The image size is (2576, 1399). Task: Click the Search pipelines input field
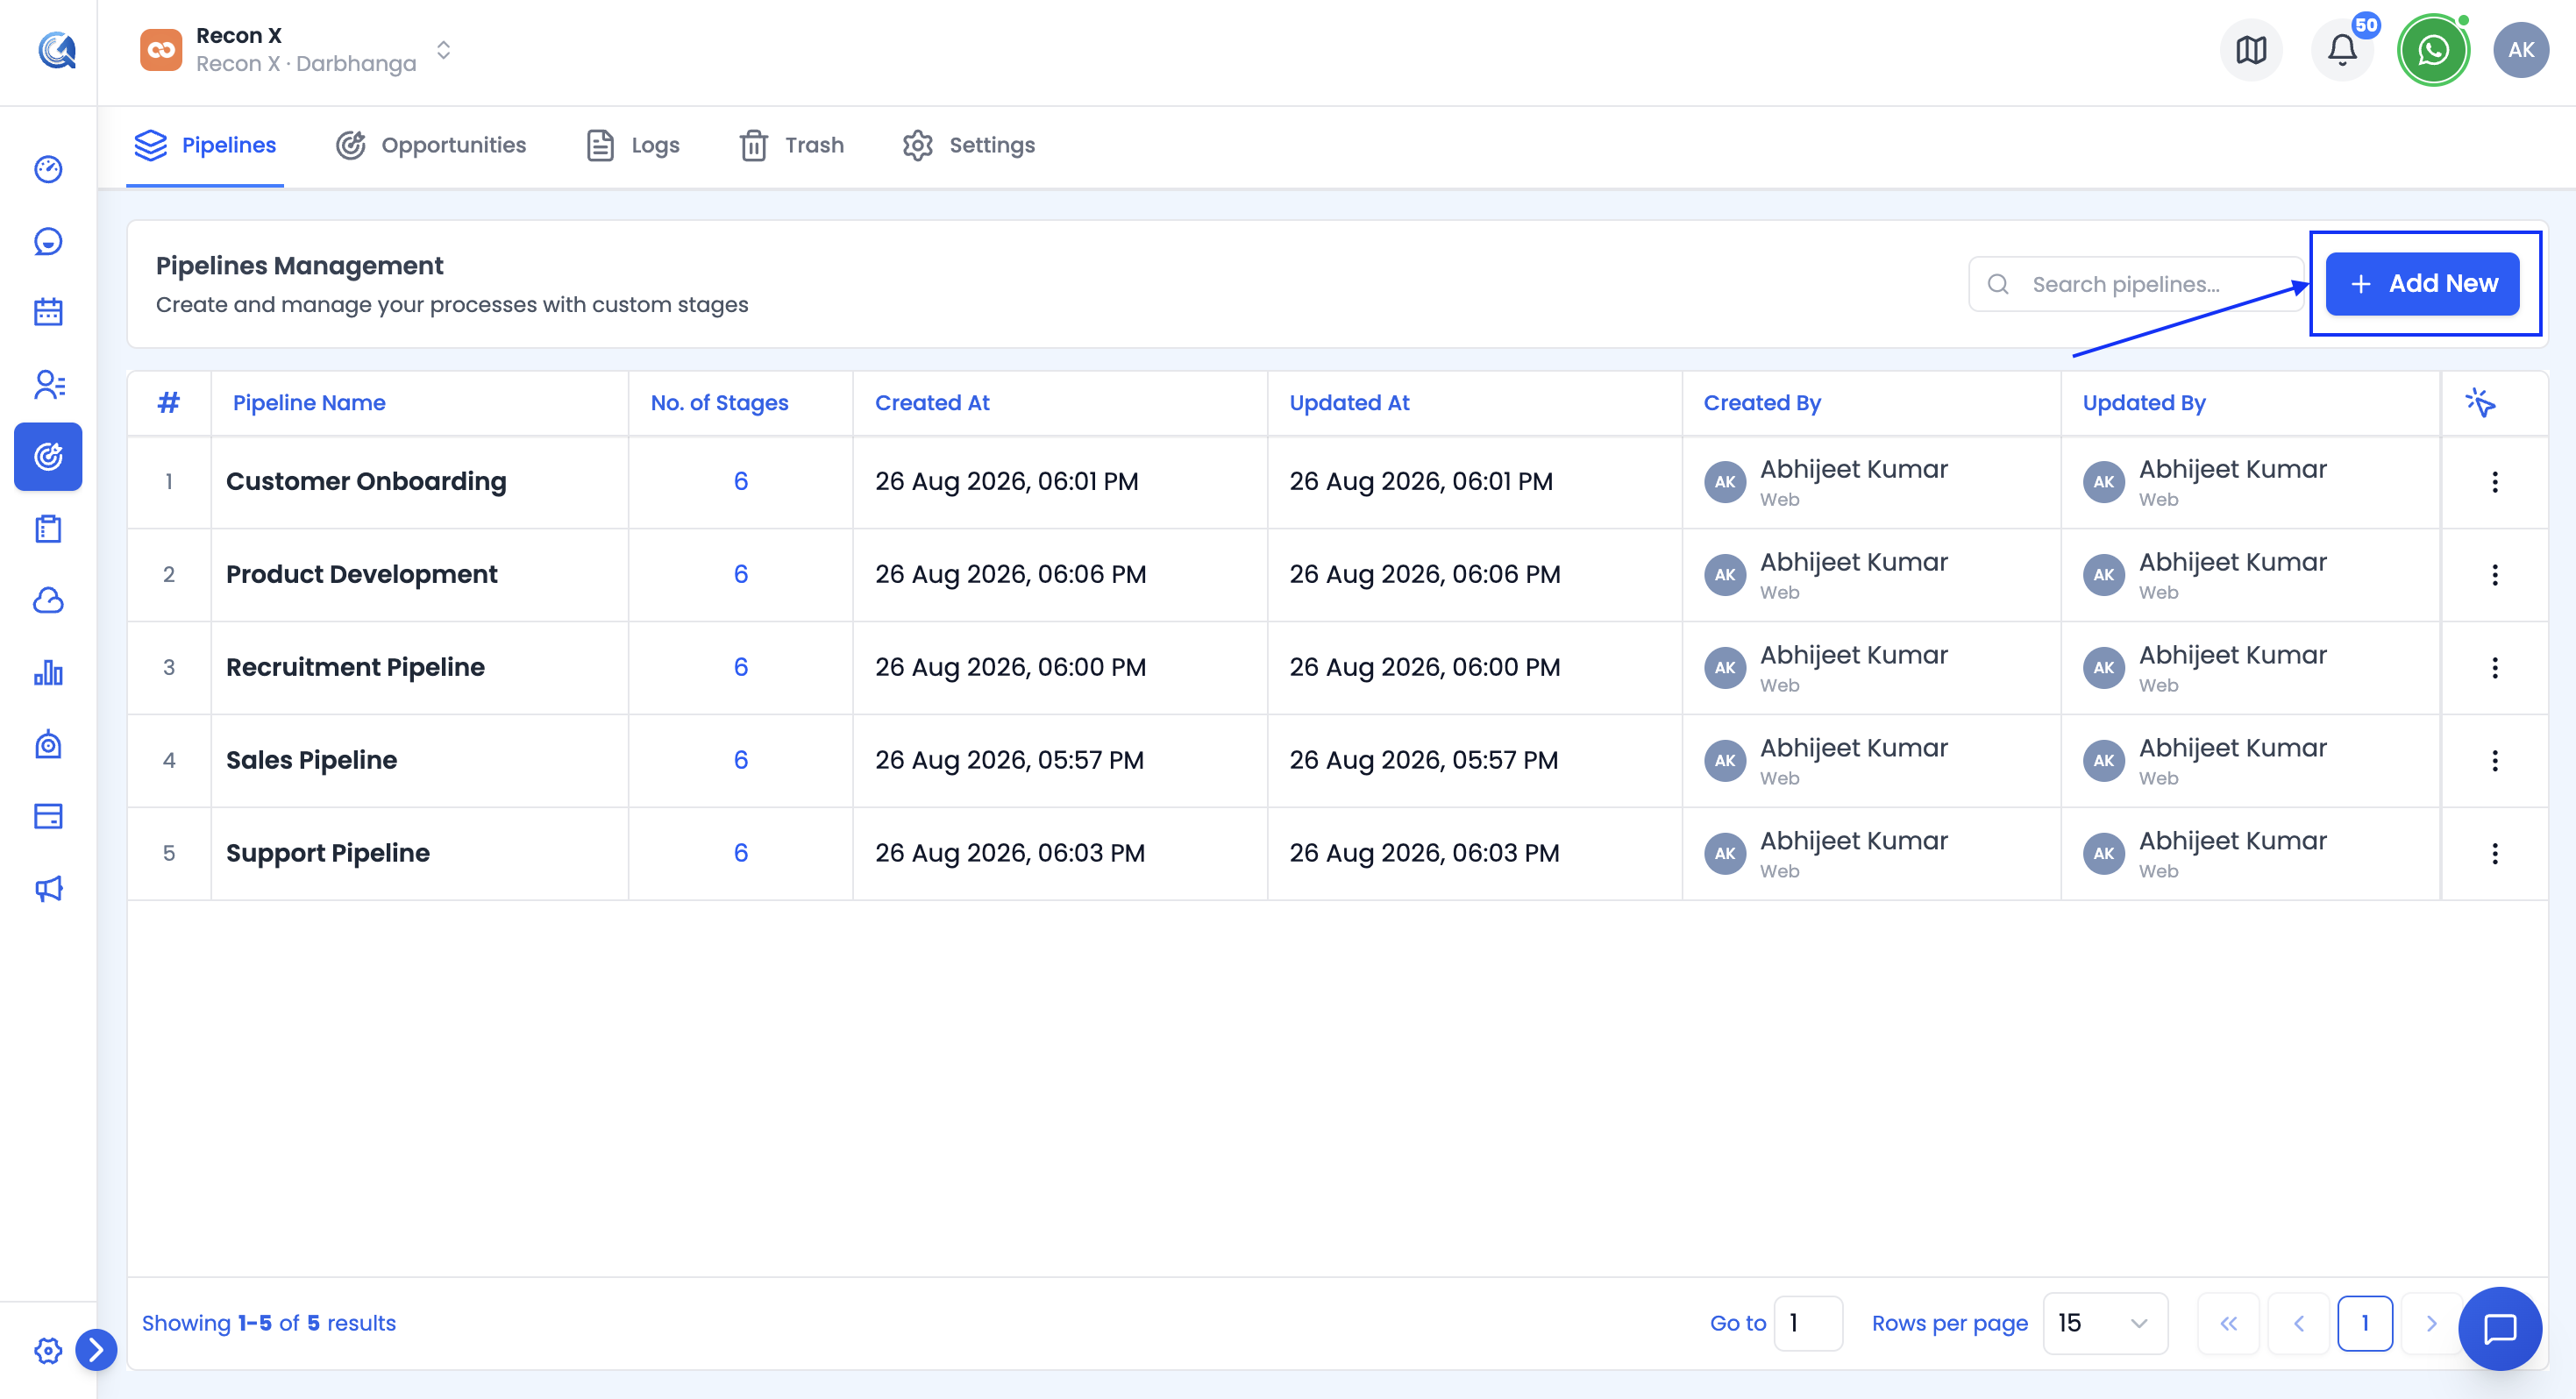tap(2136, 284)
